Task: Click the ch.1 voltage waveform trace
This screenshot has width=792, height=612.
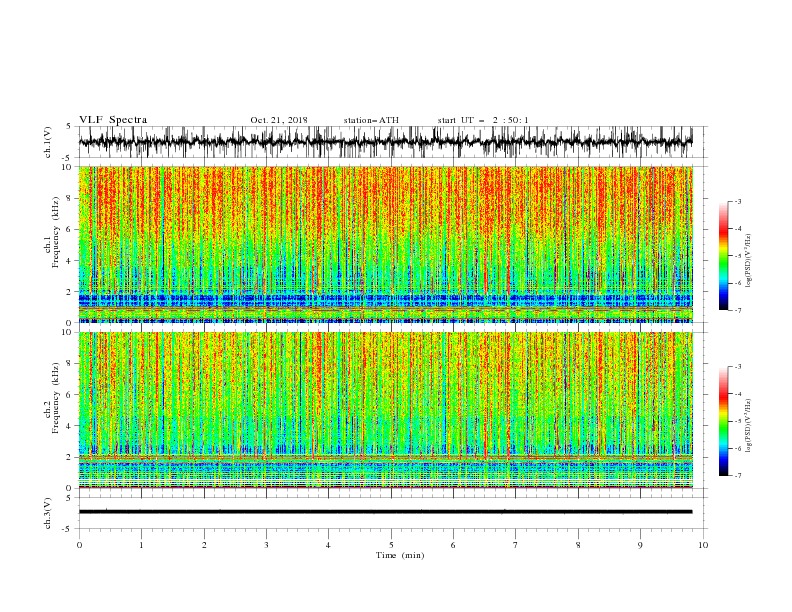Action: pos(385,141)
